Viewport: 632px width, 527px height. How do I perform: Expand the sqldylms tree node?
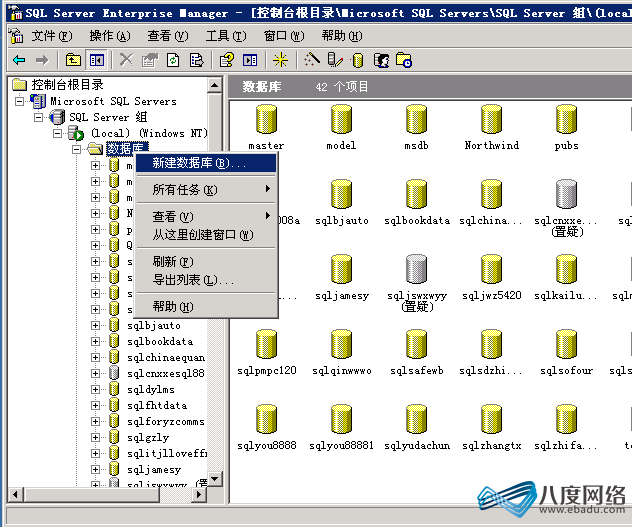(96, 390)
